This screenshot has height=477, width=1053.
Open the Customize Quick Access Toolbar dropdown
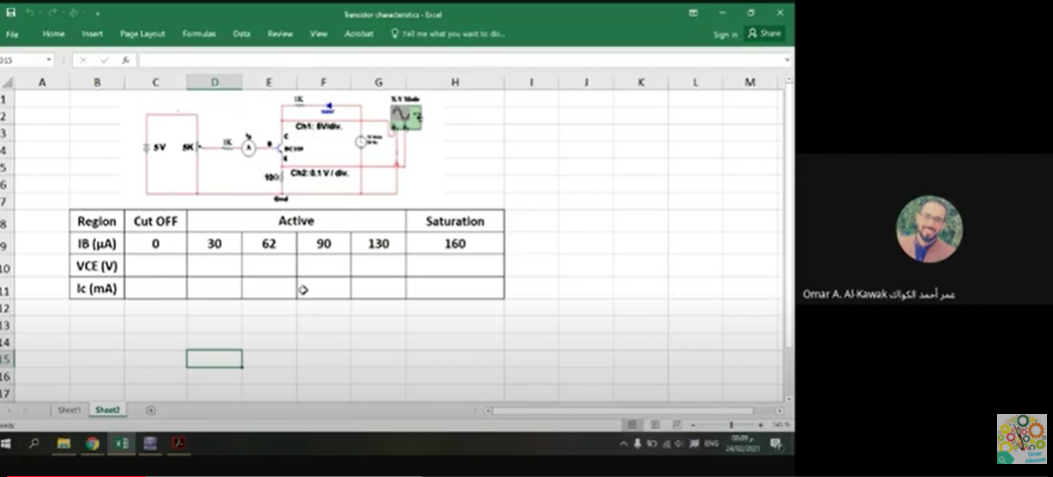[98, 13]
